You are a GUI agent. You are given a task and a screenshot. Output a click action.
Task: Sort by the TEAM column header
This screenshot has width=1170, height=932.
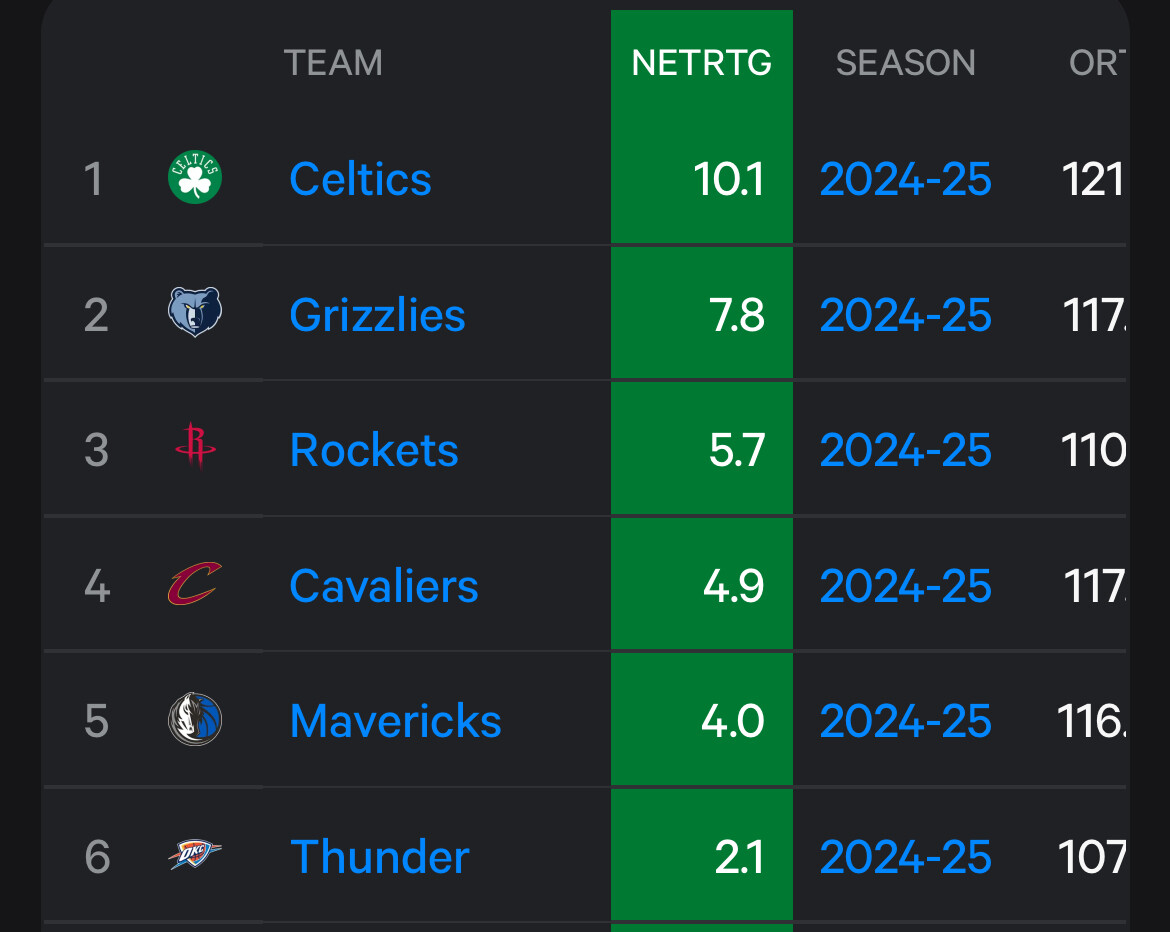tap(333, 63)
